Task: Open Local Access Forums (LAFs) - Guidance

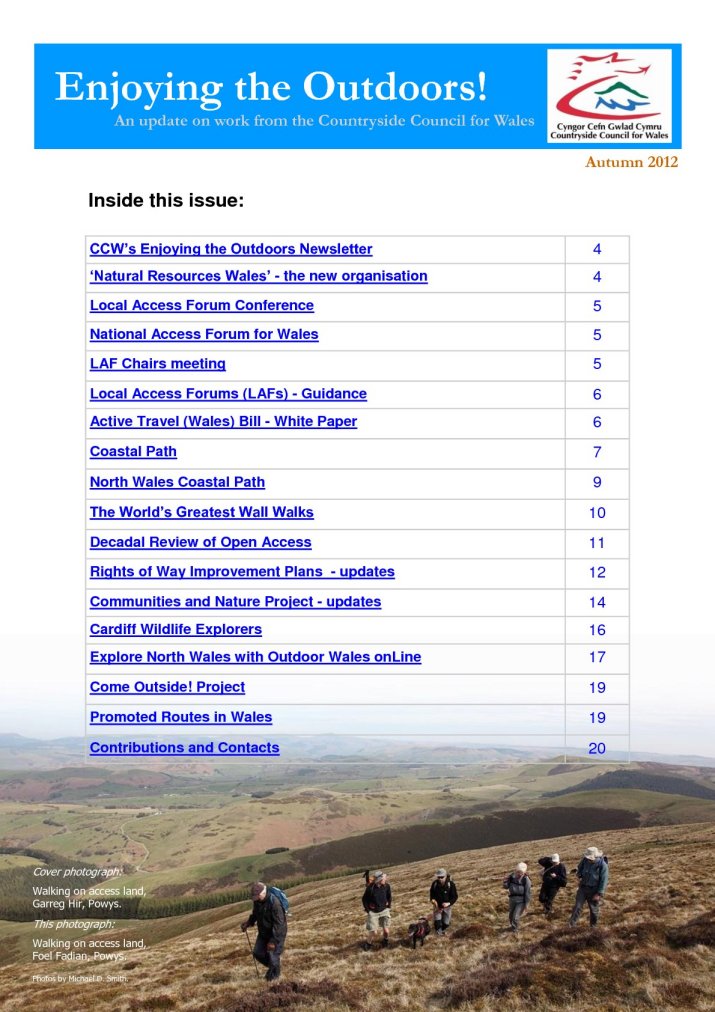Action: (228, 394)
